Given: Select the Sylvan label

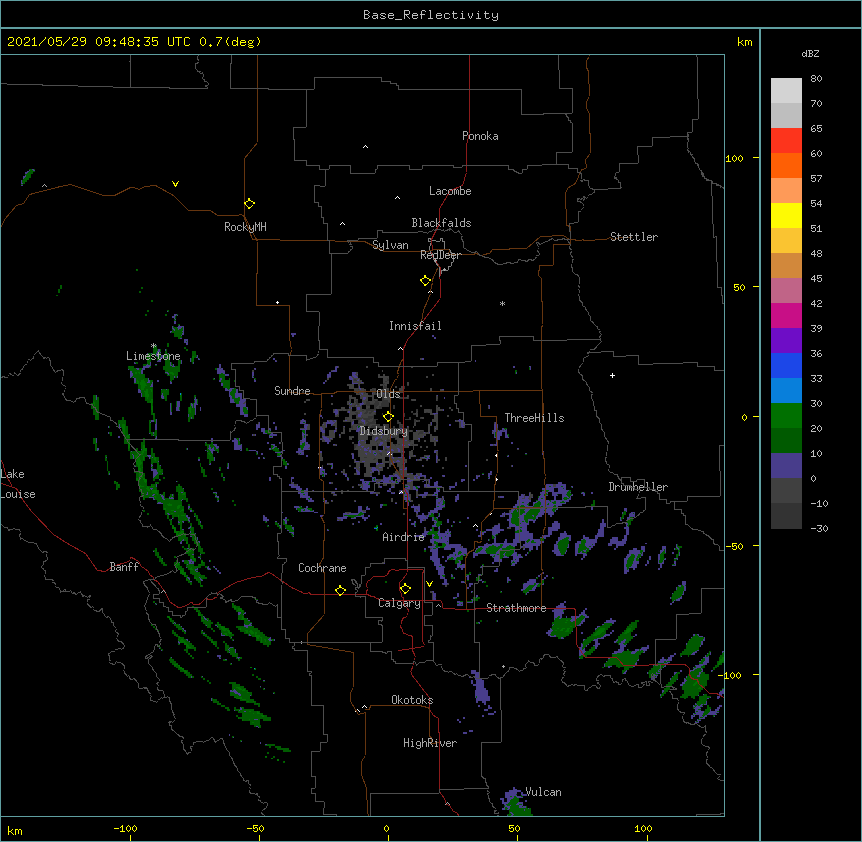Looking at the screenshot, I should 390,245.
